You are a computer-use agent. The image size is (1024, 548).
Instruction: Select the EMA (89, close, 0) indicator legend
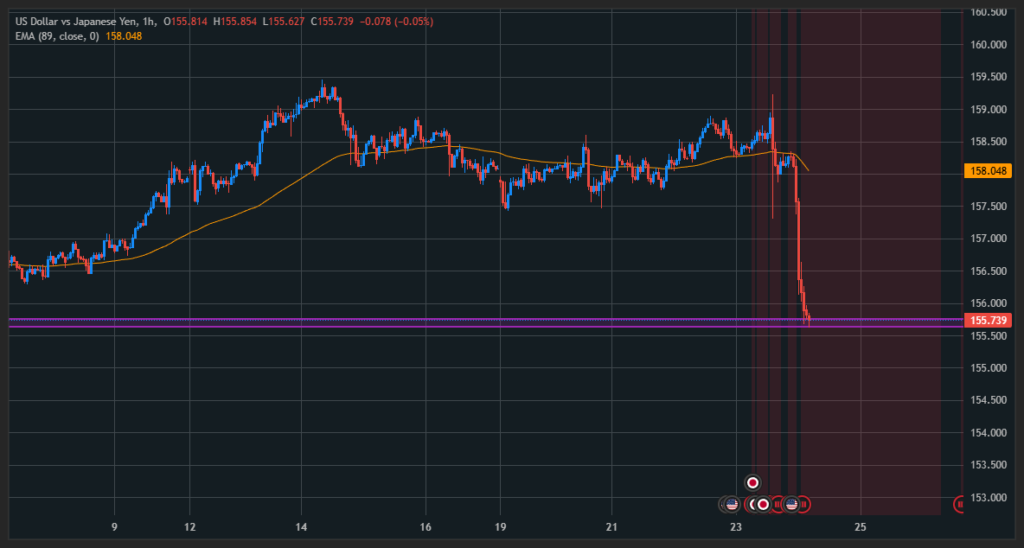57,35
